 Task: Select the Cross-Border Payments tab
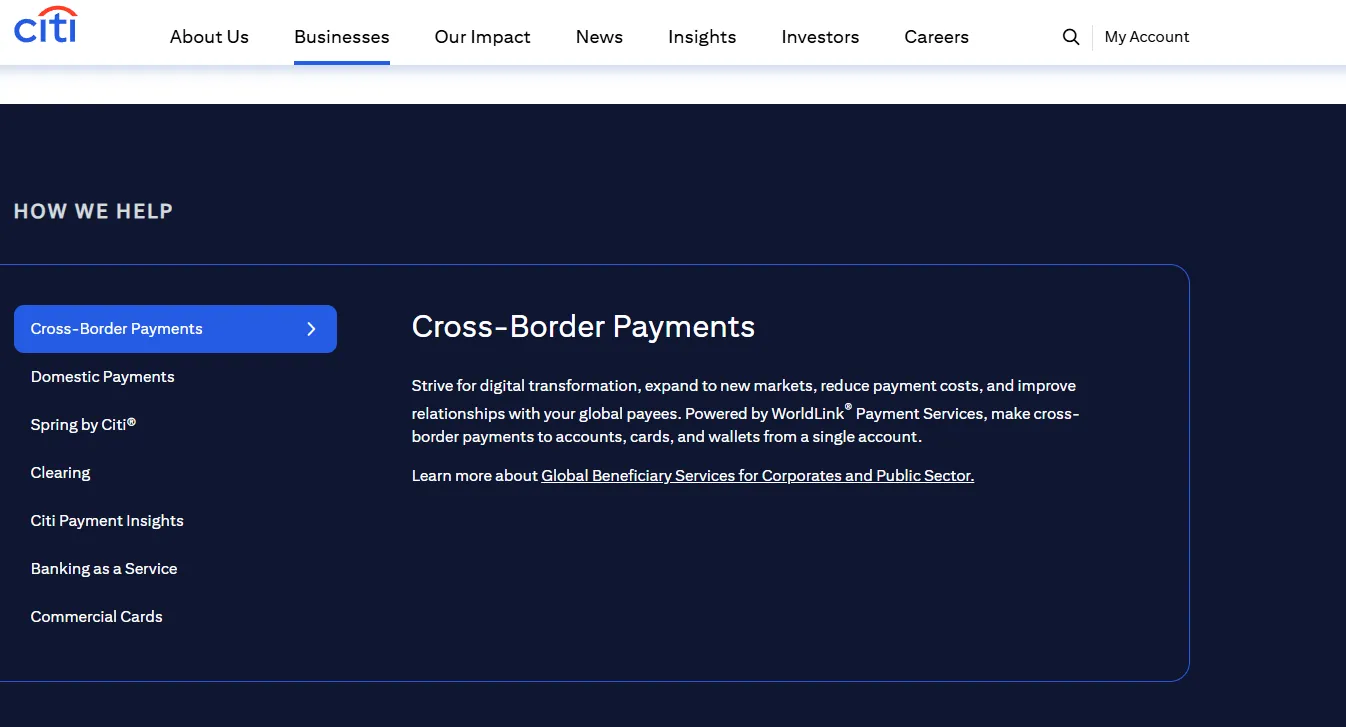[x=175, y=329]
